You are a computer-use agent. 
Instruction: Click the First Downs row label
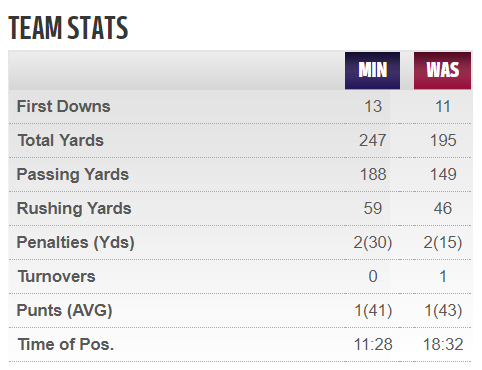tap(63, 107)
